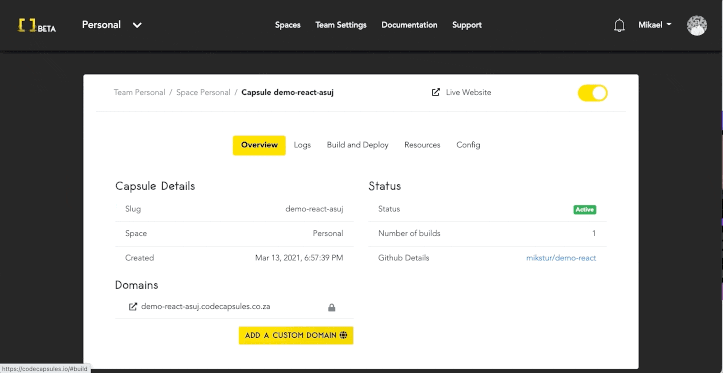Click the created date Mar 13, 2021

point(299,258)
